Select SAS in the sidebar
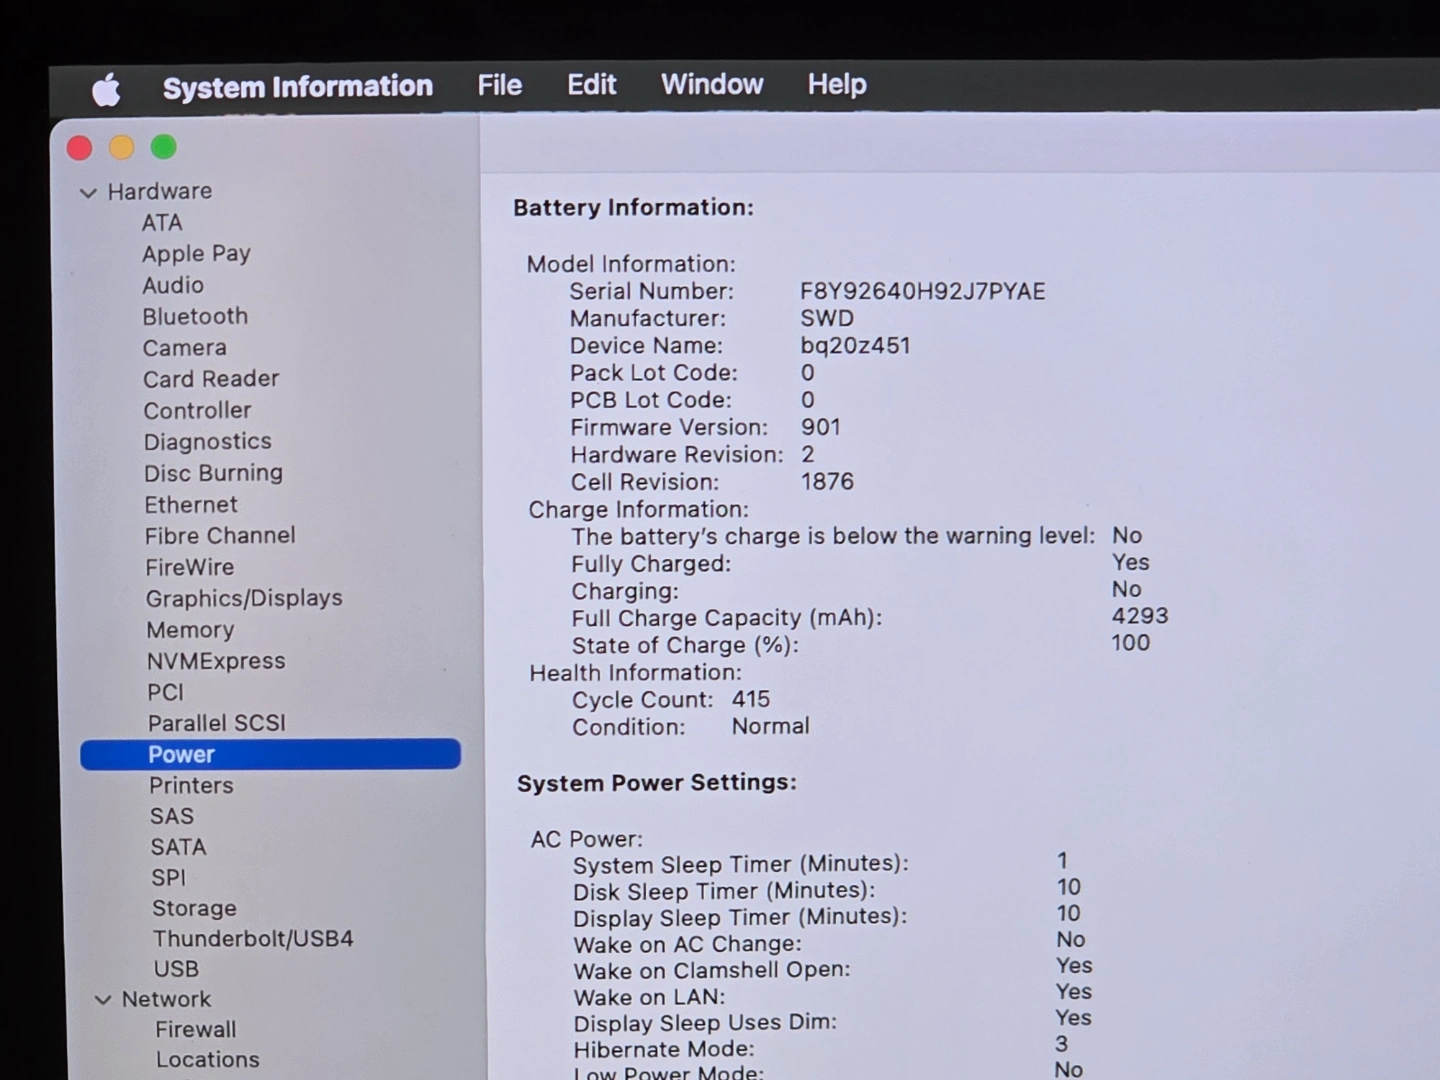 (172, 816)
